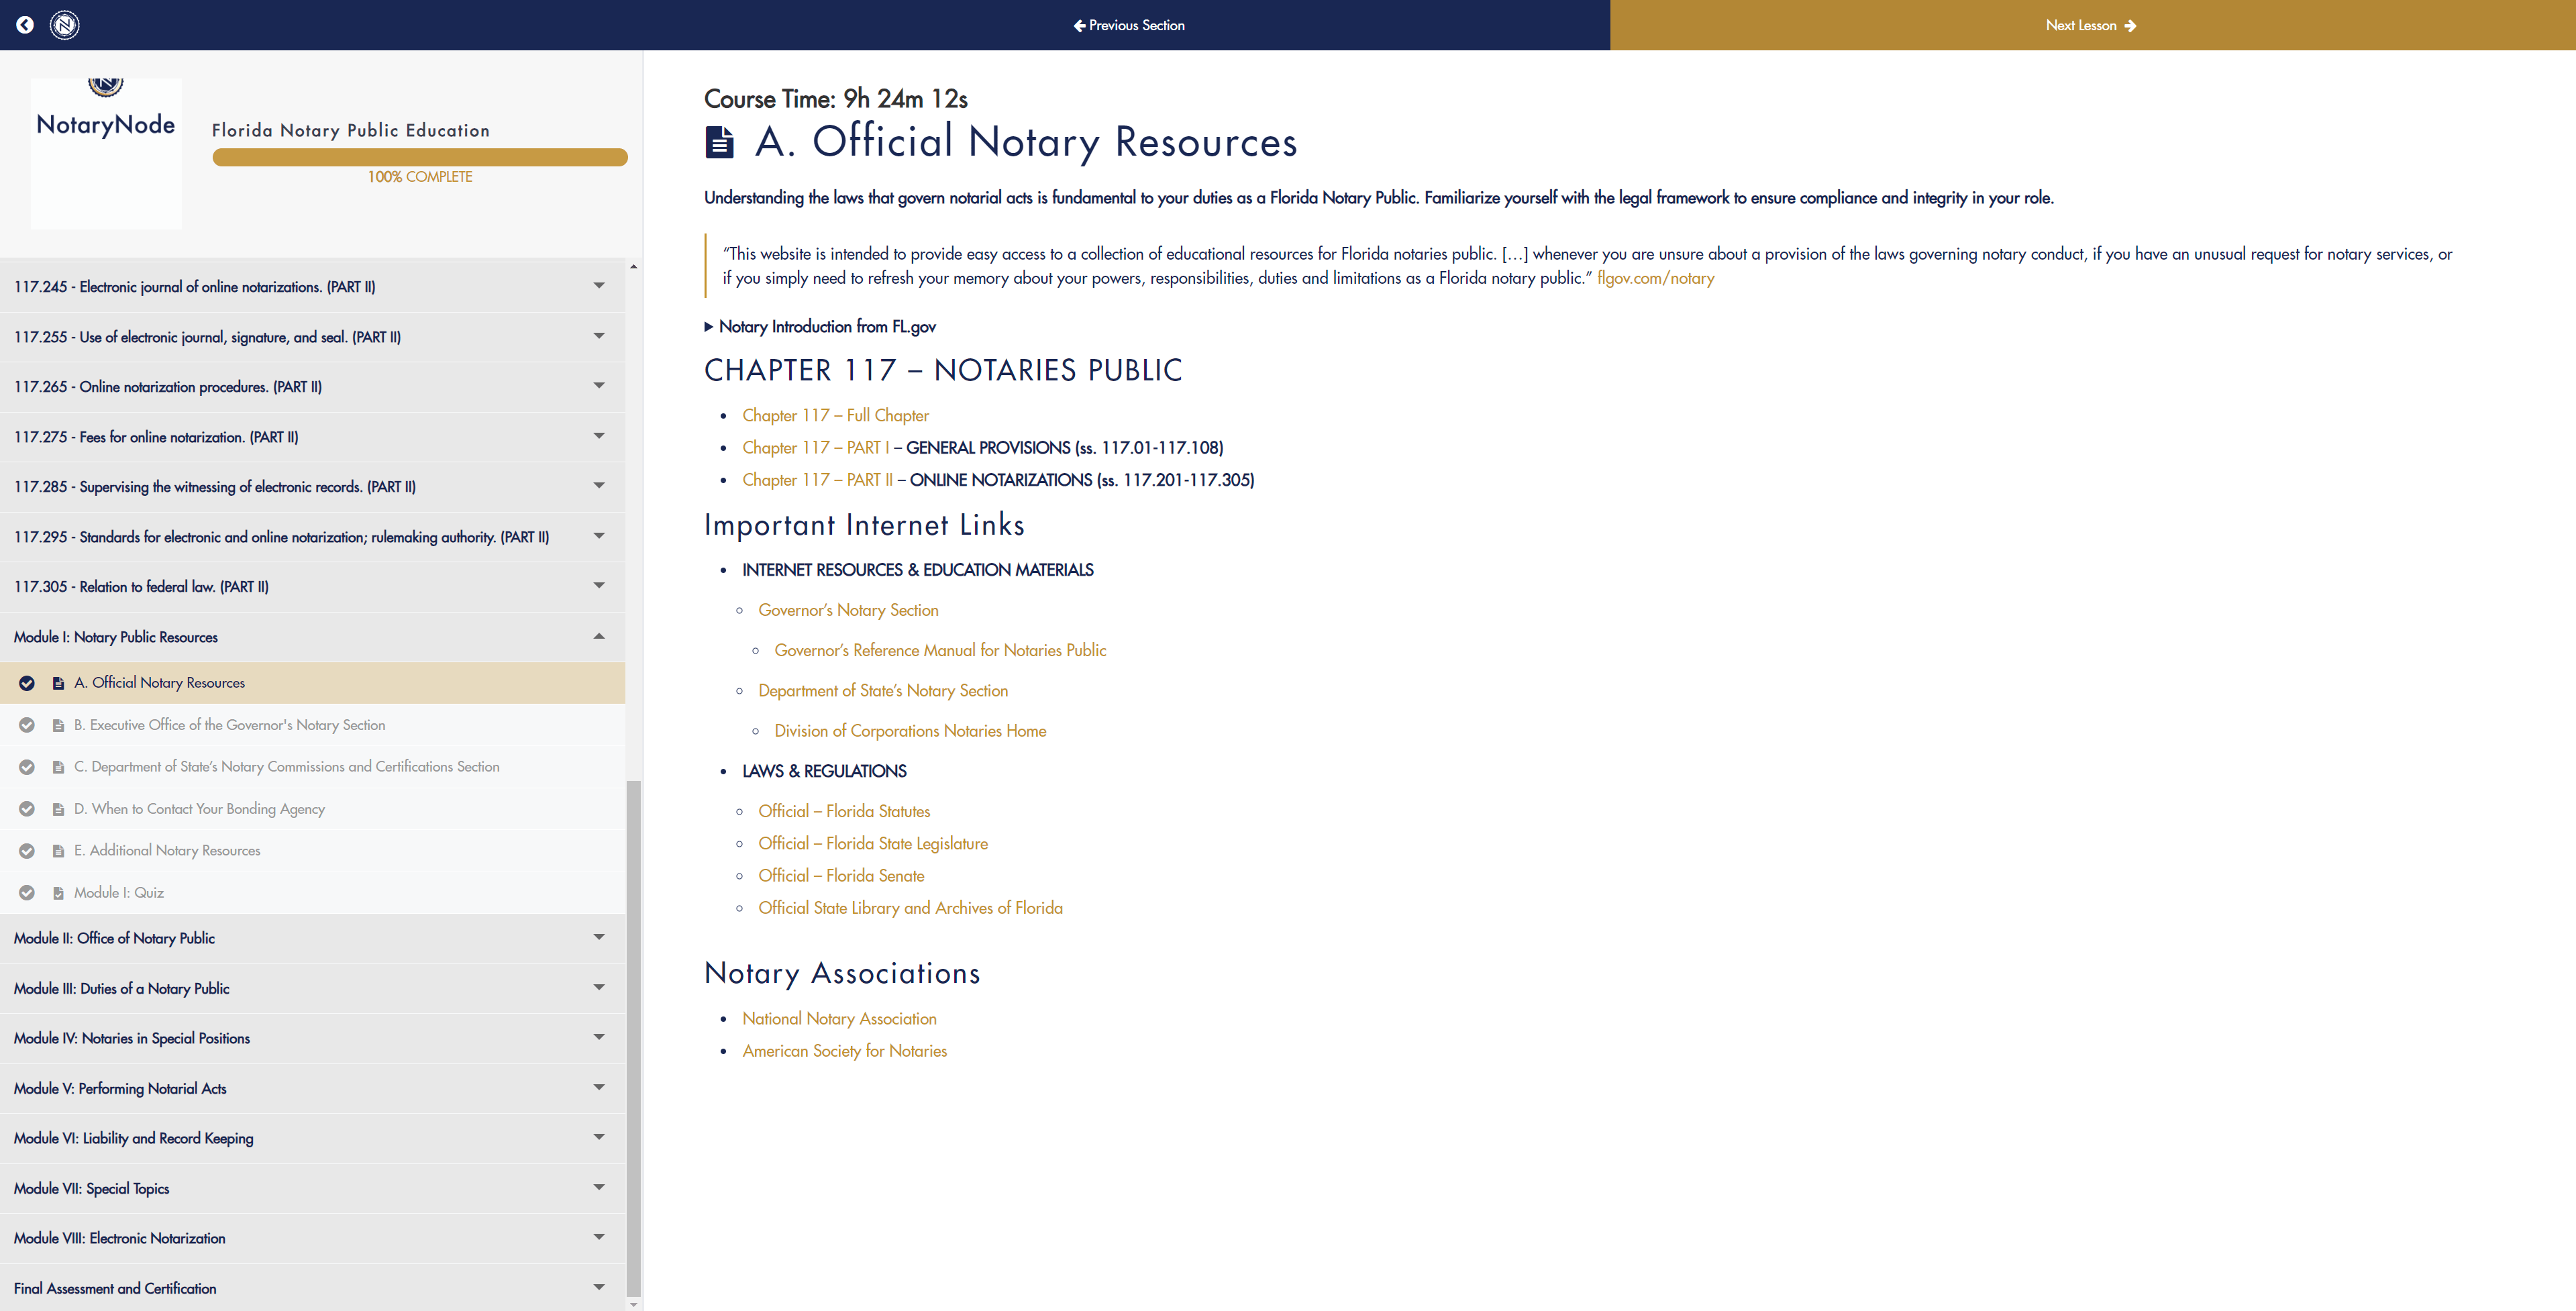Click the checkmark beside B. Executive Office of the Governor's Notary Section
2576x1311 pixels.
pyautogui.click(x=26, y=725)
